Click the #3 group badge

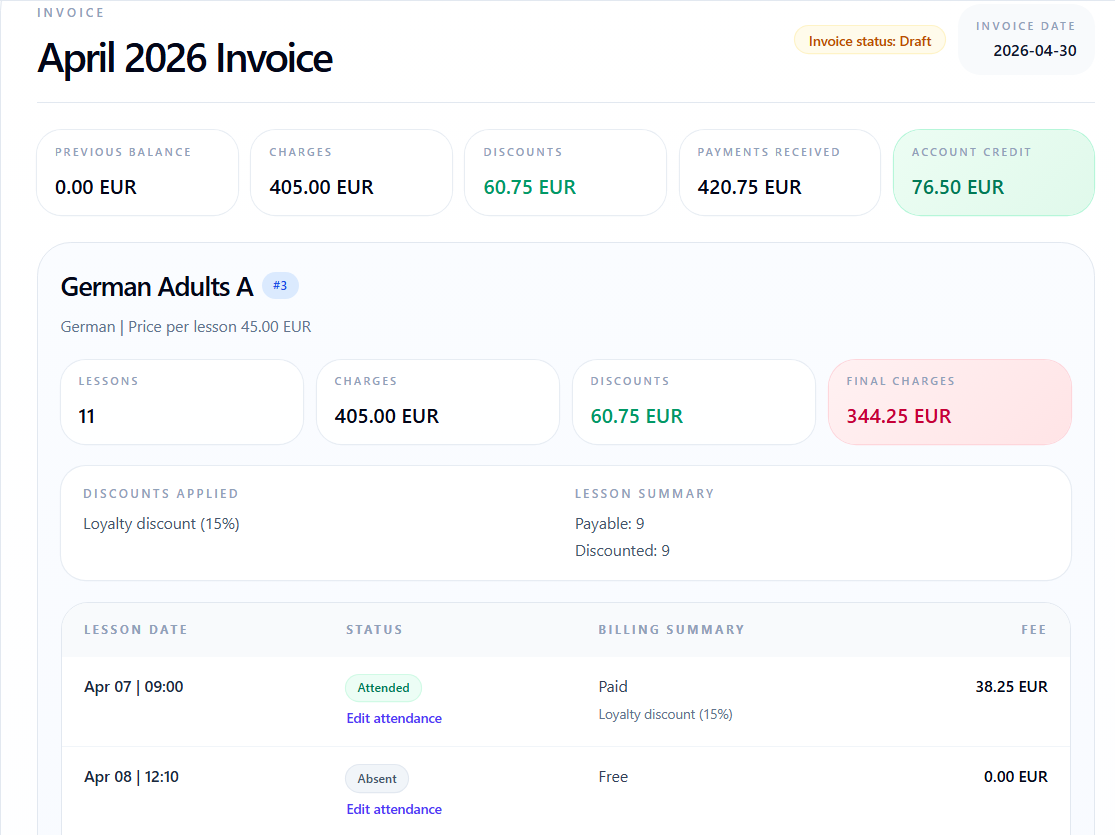(280, 286)
